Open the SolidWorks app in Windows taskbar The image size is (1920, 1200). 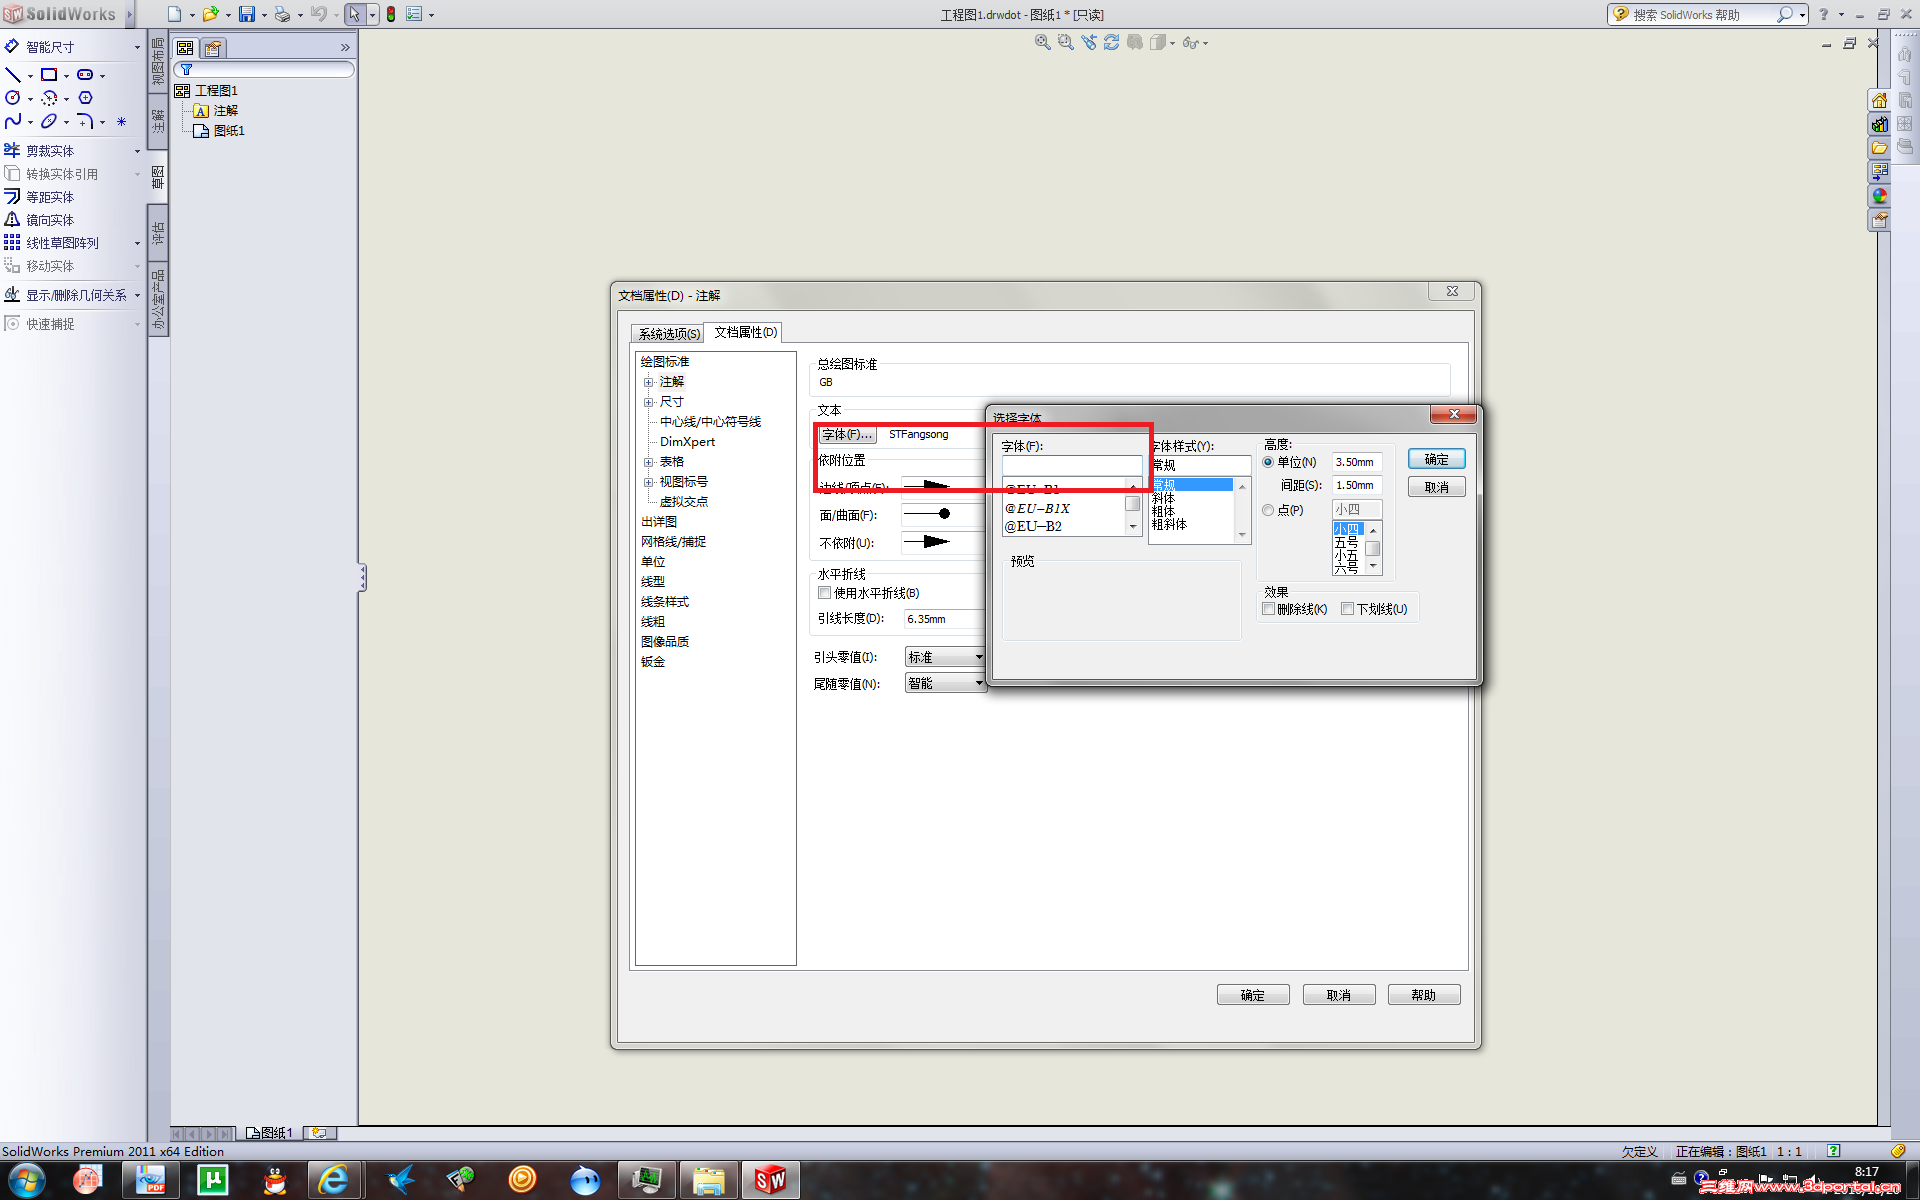(770, 1180)
